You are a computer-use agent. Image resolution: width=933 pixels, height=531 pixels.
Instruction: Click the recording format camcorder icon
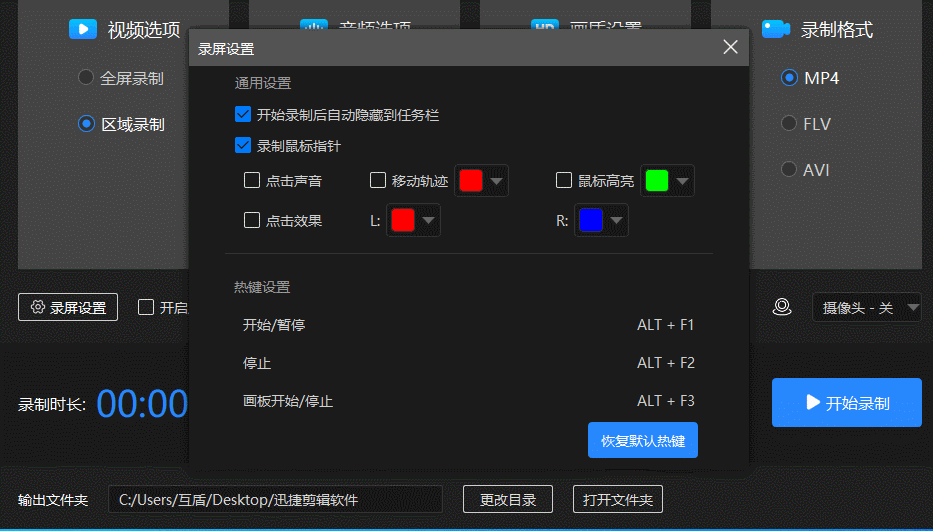click(776, 29)
